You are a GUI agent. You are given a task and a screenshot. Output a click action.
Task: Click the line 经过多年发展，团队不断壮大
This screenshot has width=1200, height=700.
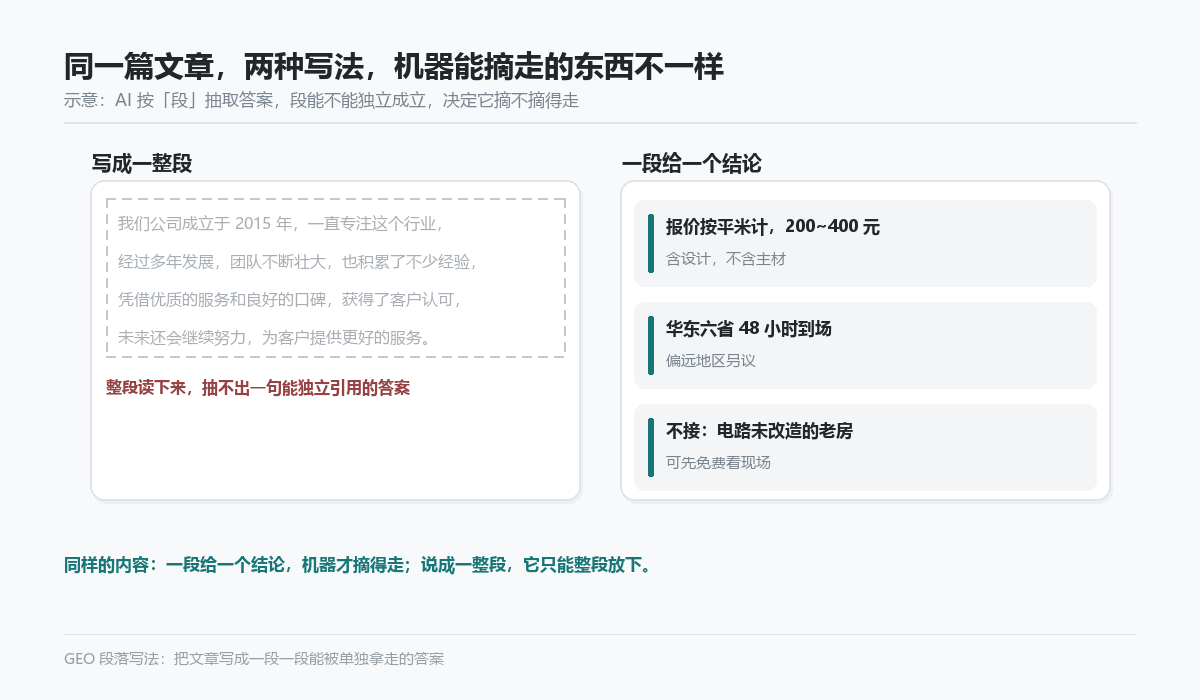pyautogui.click(x=298, y=262)
